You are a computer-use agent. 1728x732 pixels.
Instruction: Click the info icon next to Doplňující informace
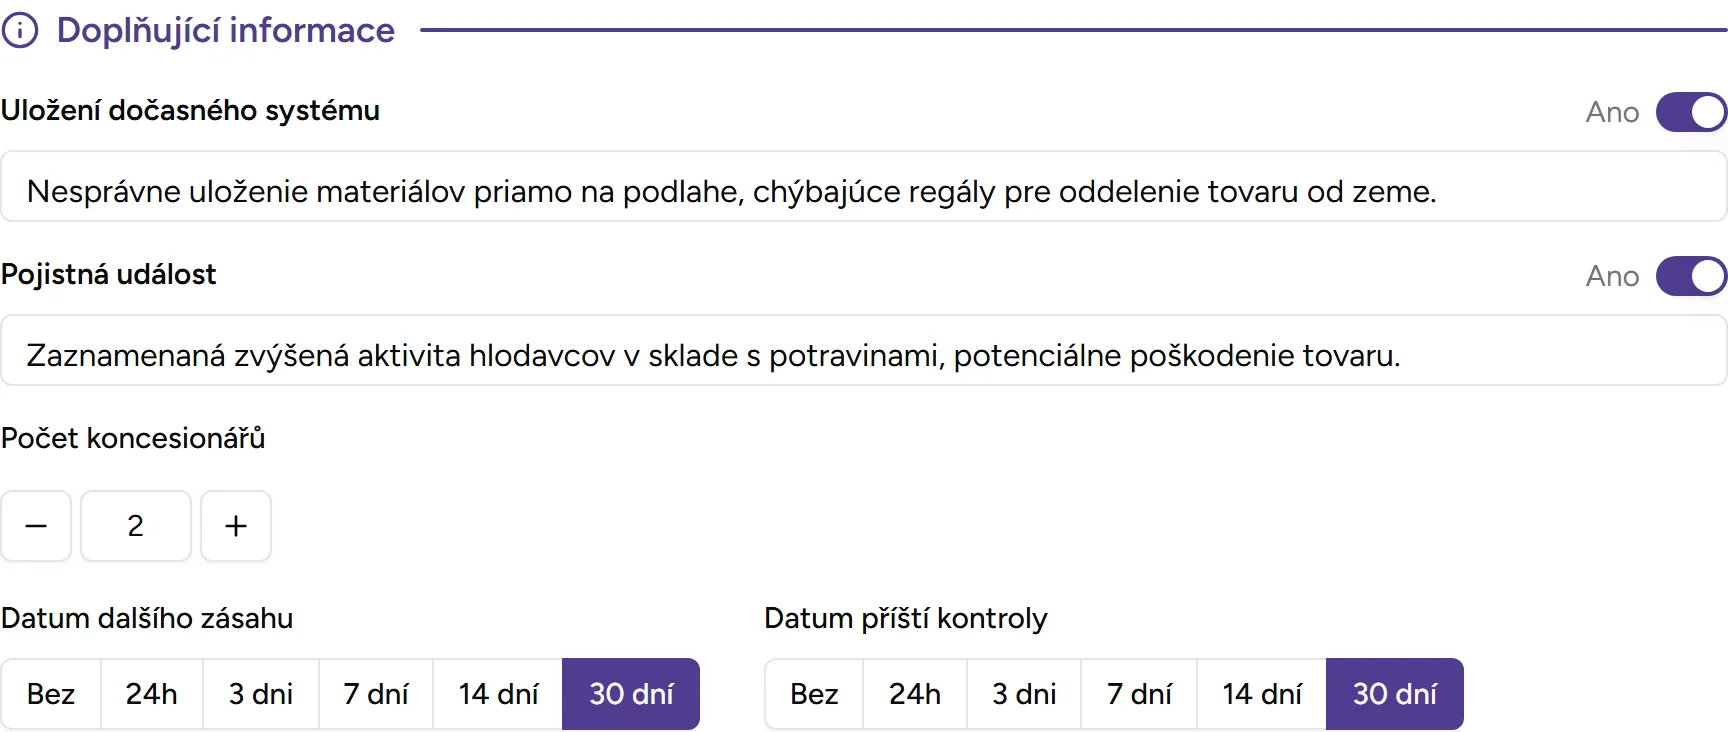tap(20, 30)
